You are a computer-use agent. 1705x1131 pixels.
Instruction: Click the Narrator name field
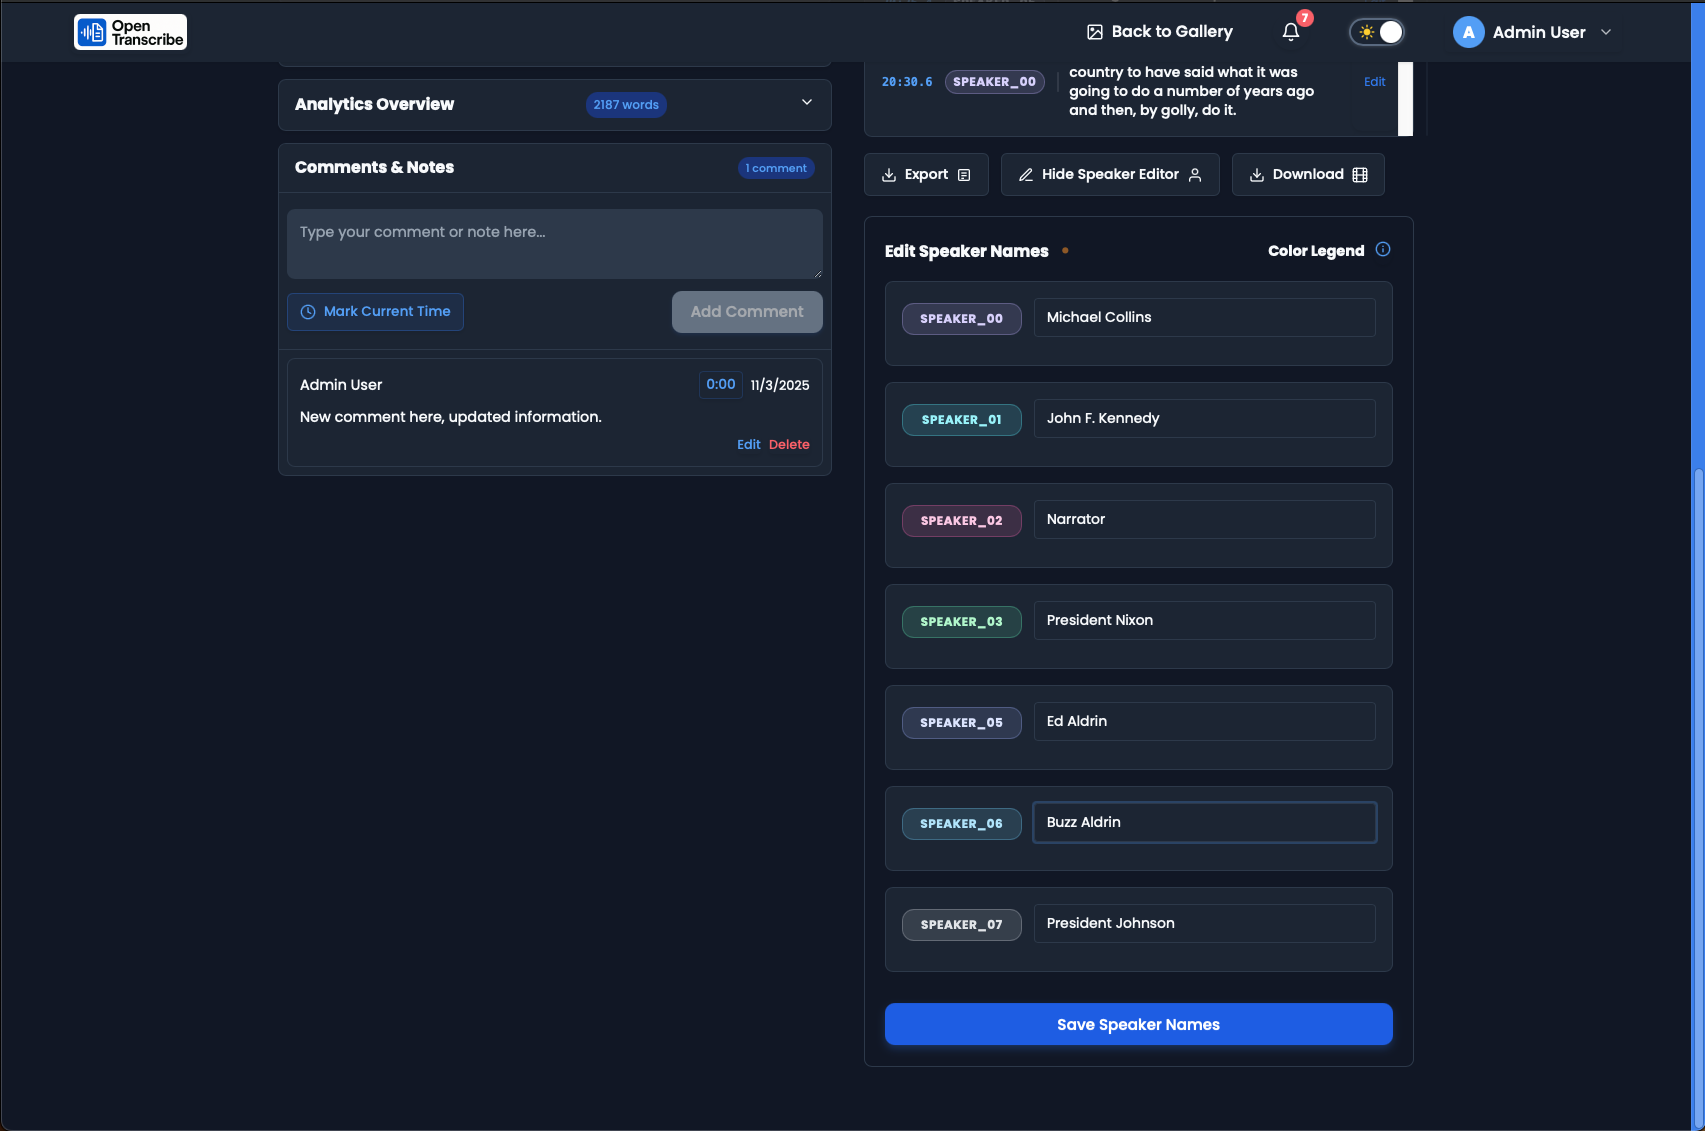click(1204, 520)
